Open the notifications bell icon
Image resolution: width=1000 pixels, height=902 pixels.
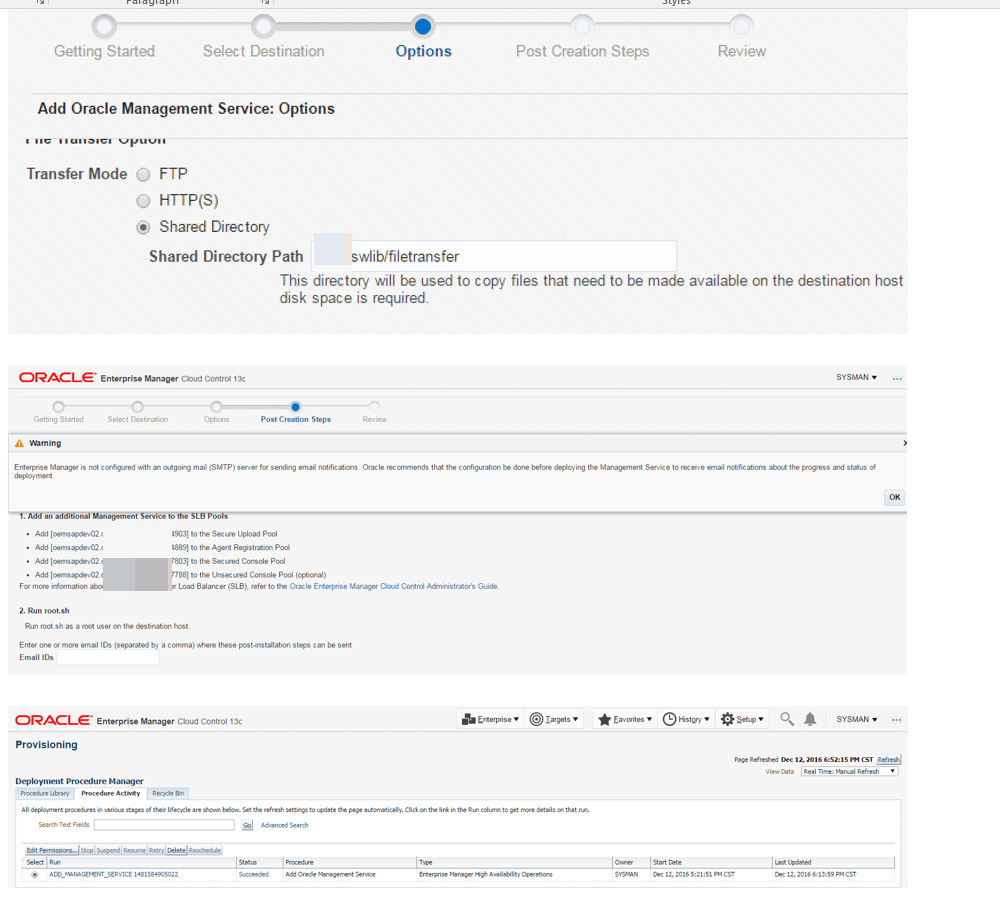click(x=810, y=719)
